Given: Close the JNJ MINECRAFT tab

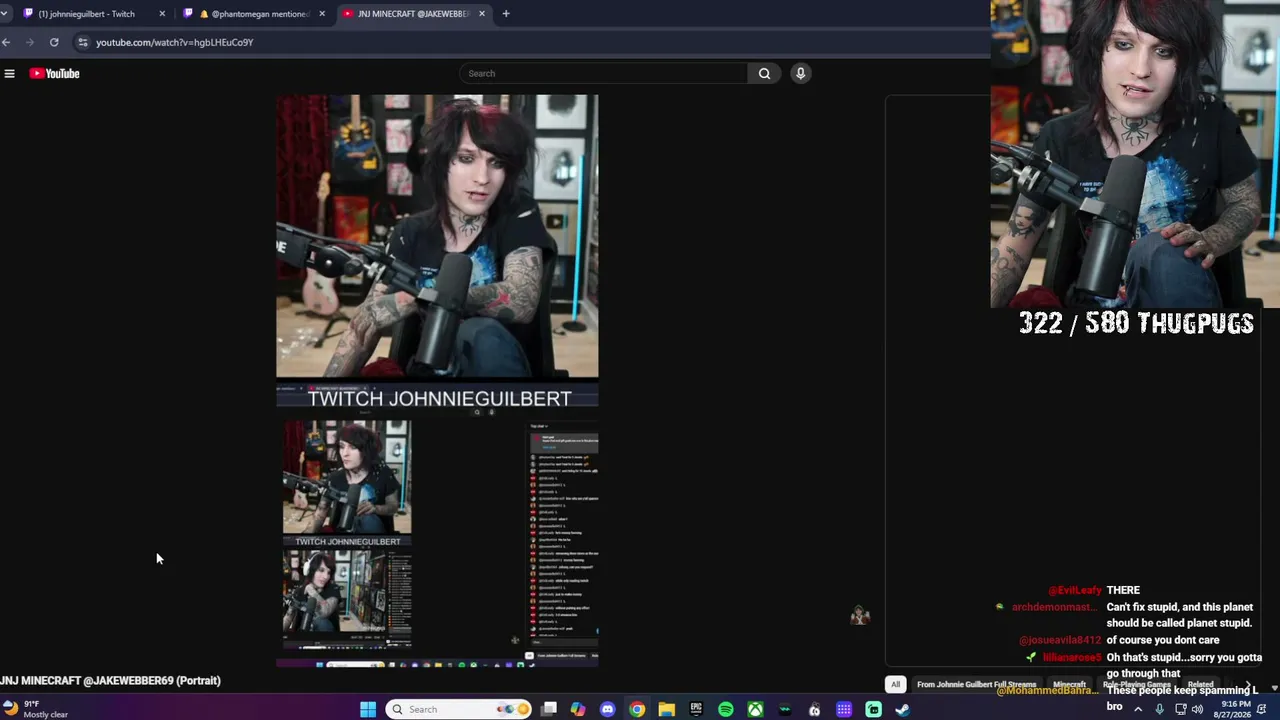Looking at the screenshot, I should (x=482, y=14).
